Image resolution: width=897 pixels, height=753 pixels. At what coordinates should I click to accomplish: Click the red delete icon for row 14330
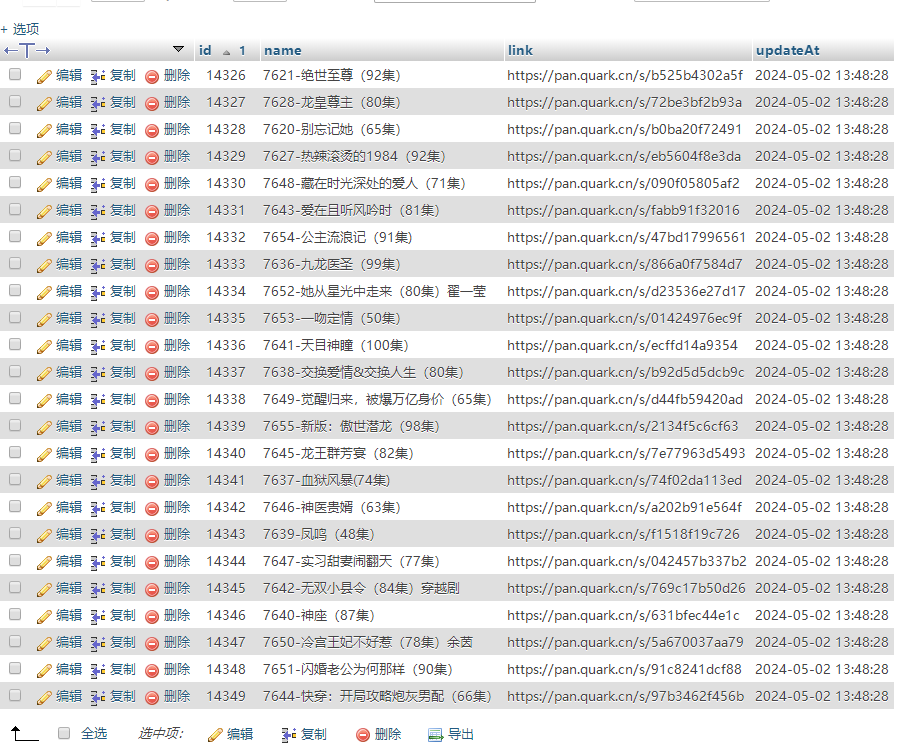click(152, 184)
